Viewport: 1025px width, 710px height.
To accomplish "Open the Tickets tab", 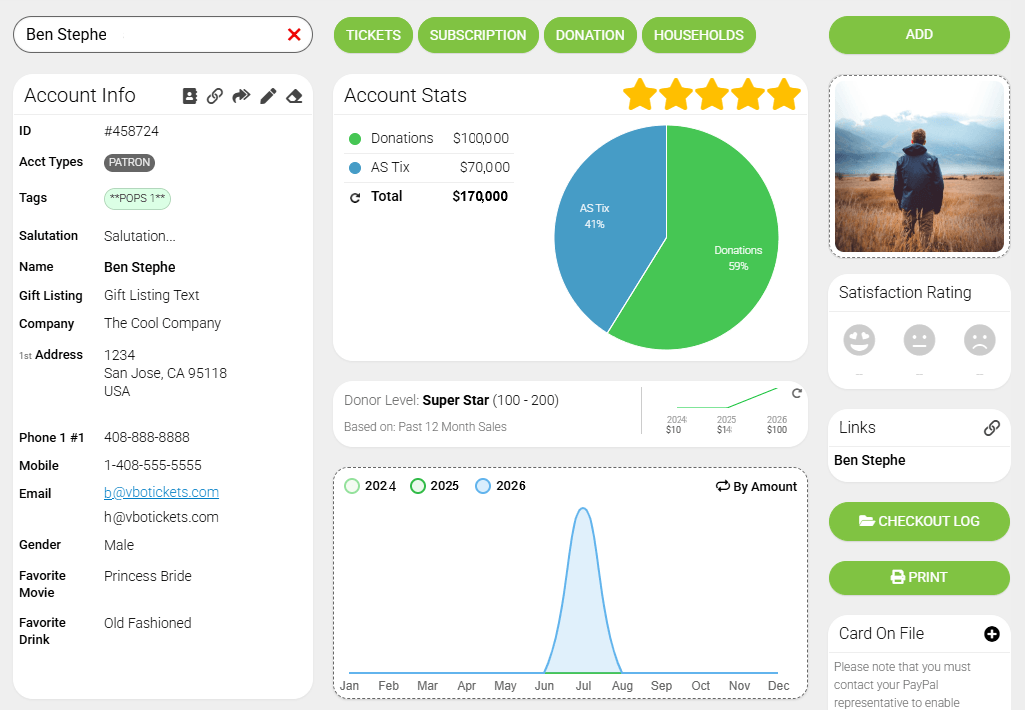I will click(373, 35).
